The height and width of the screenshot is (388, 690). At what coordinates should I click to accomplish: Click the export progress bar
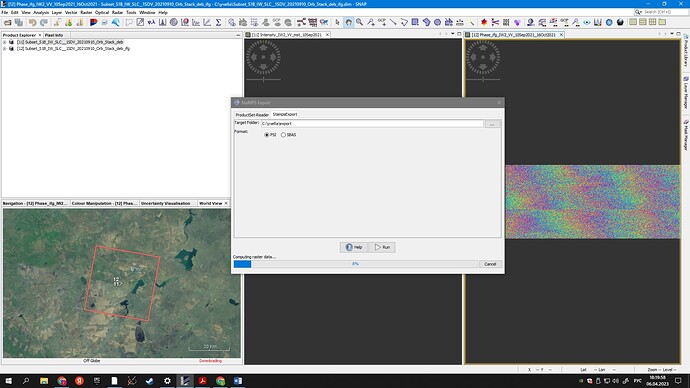click(356, 264)
